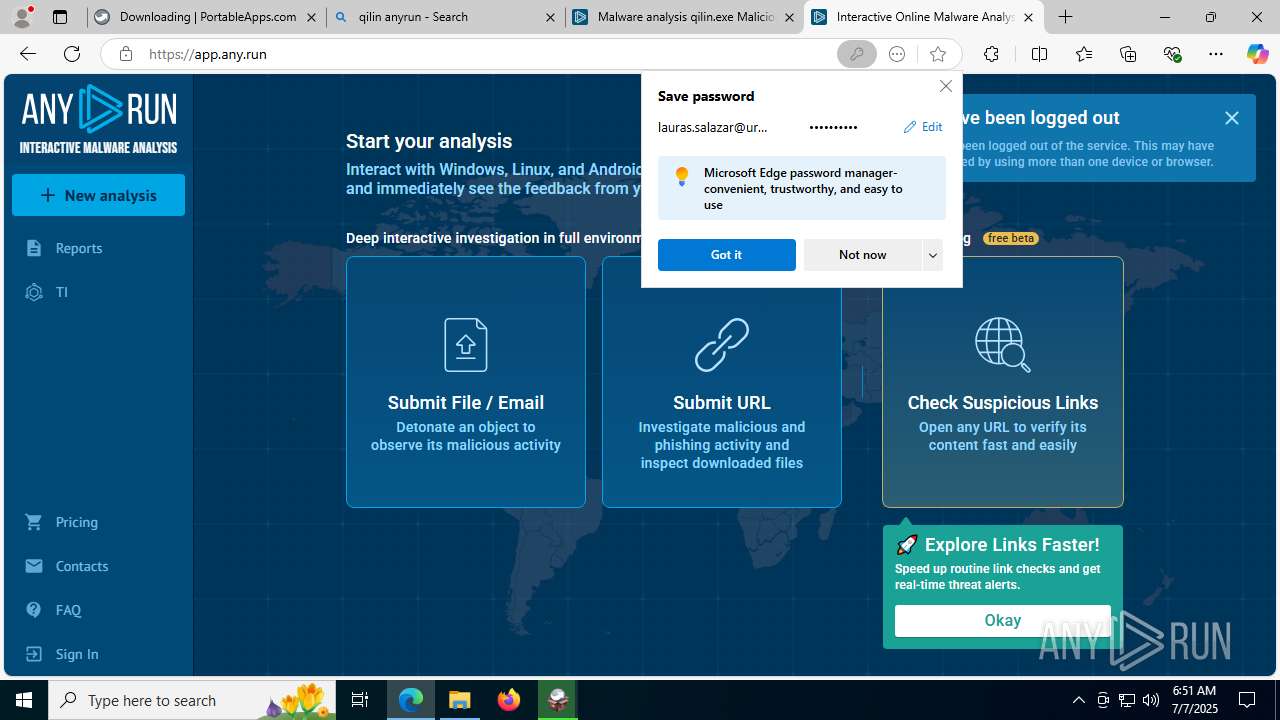The image size is (1280, 720).
Task: Open Collections icon
Action: tap(1128, 54)
